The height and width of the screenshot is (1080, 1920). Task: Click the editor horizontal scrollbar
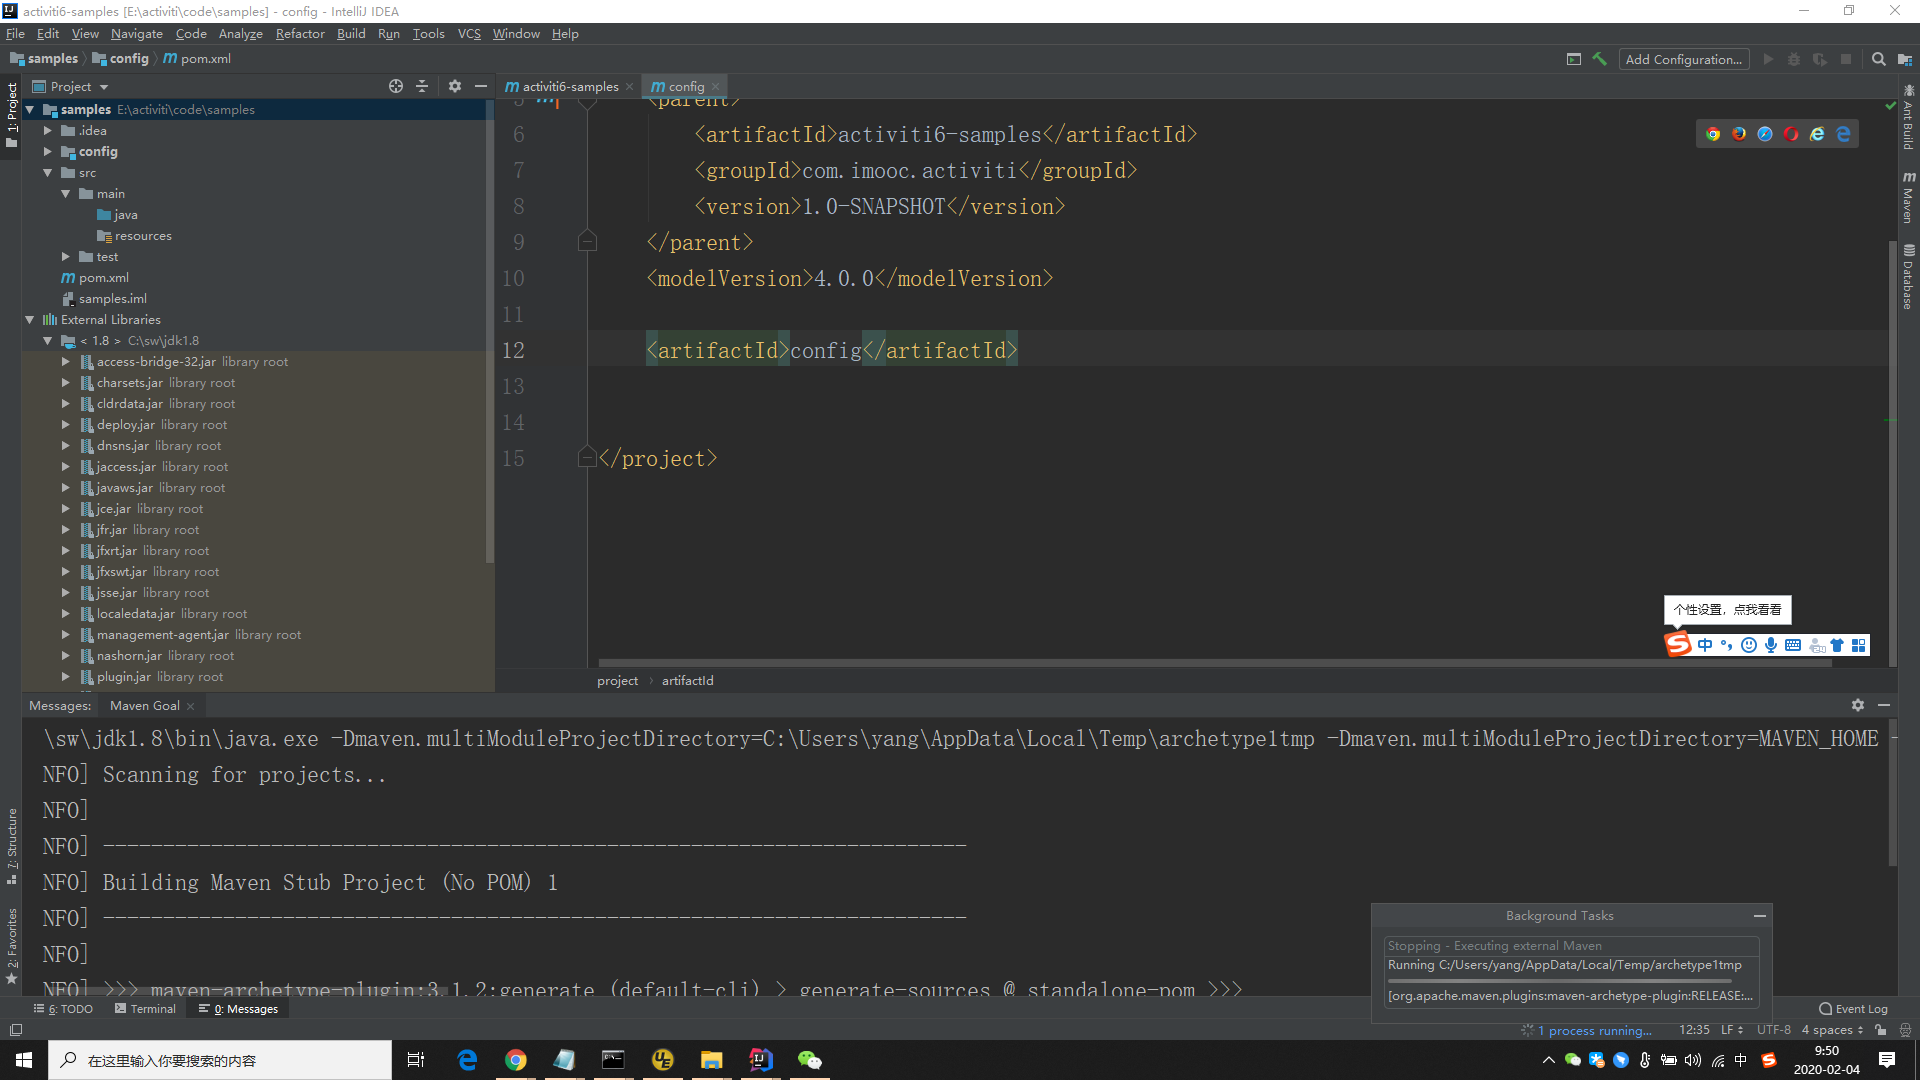1215,662
